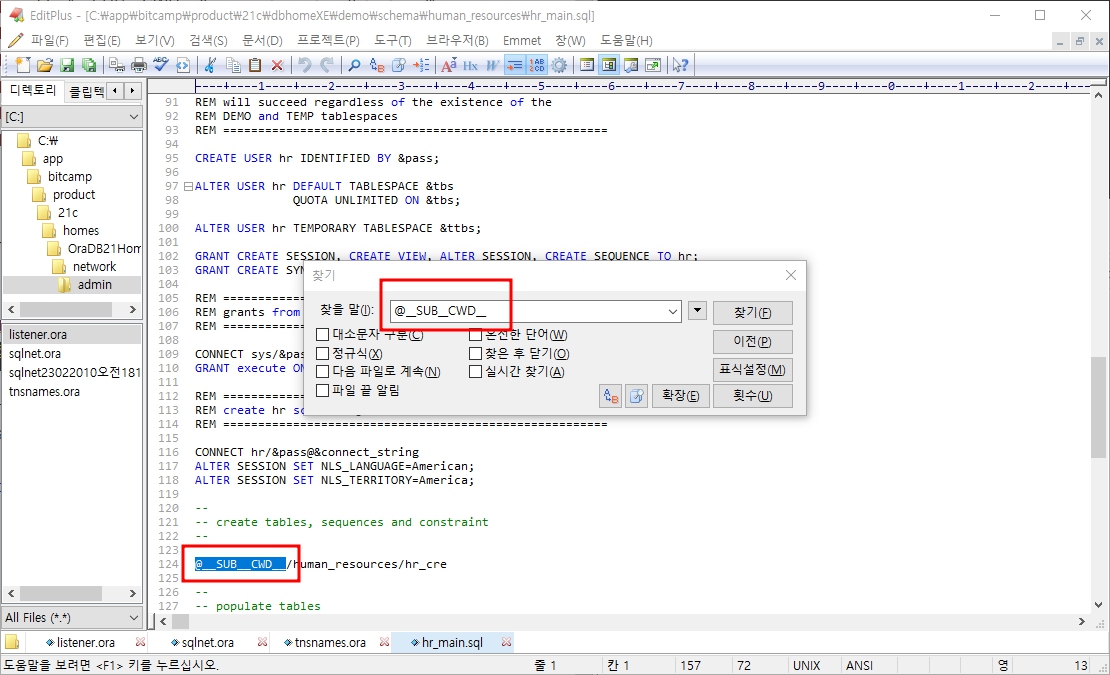Enable 대소문자 구분 checkbox
This screenshot has width=1110, height=675.
tap(322, 334)
